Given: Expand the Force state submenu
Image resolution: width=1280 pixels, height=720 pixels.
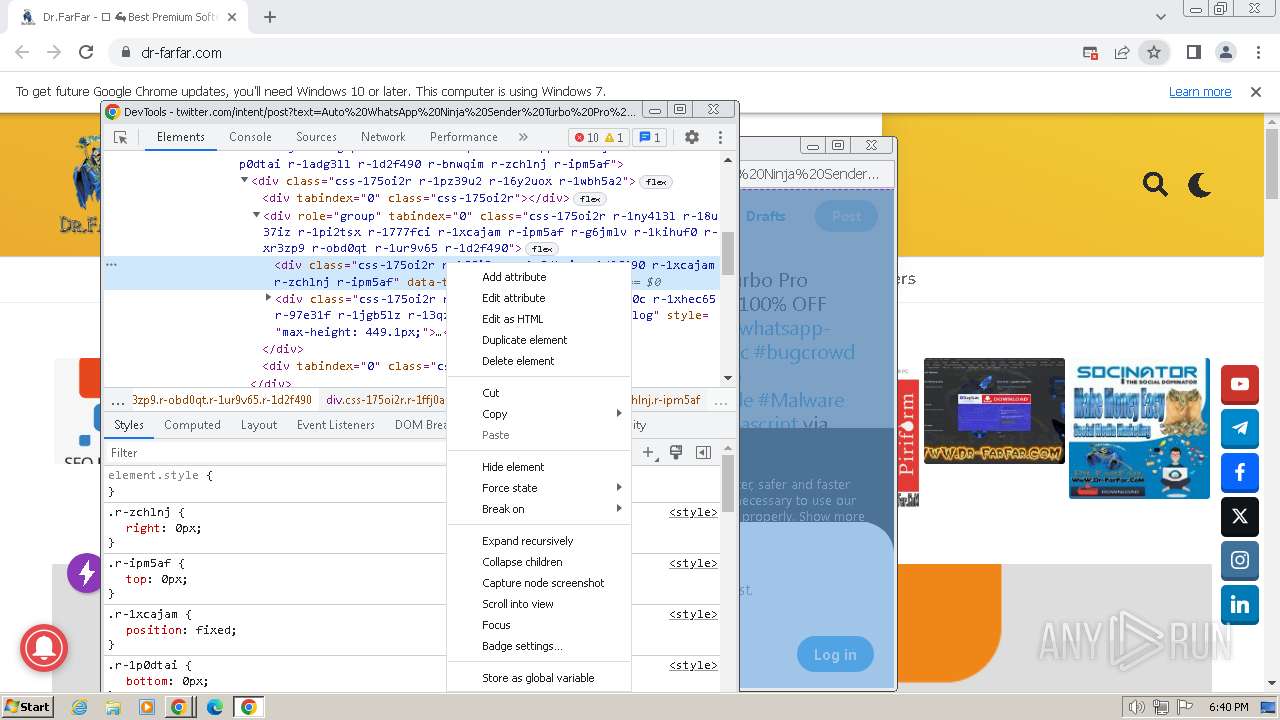Looking at the screenshot, I should pos(539,488).
